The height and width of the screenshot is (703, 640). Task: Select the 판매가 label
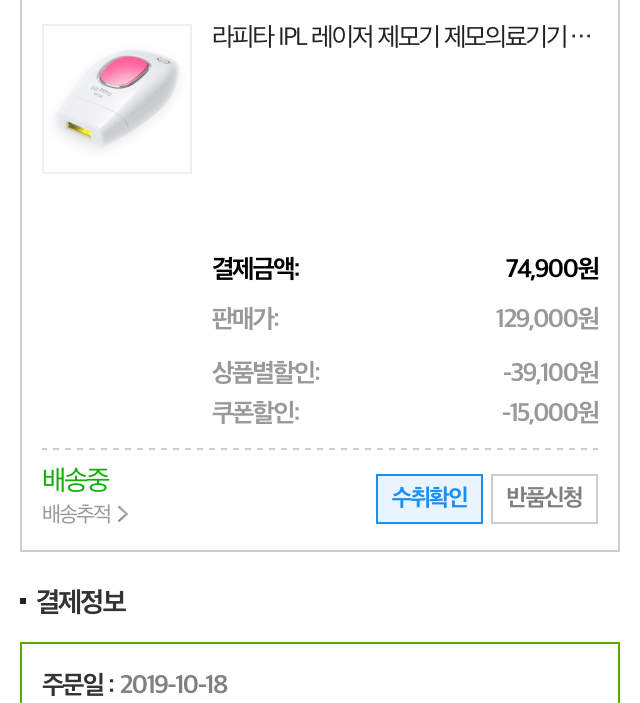pyautogui.click(x=245, y=319)
